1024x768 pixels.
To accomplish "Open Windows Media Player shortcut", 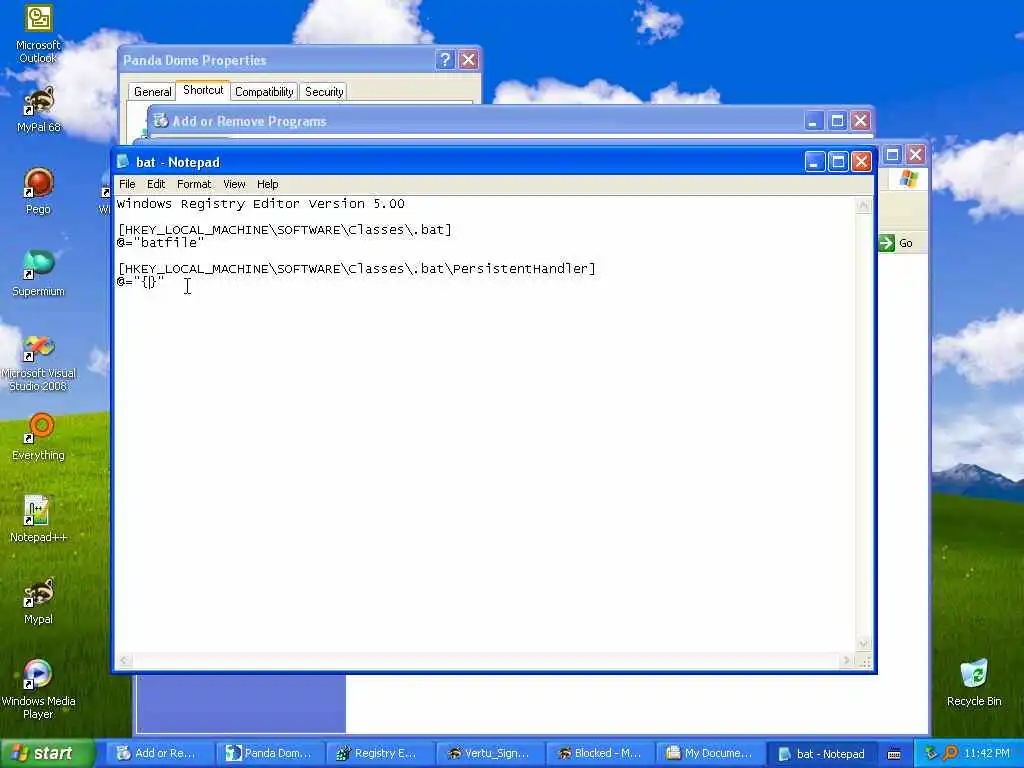I will [38, 690].
